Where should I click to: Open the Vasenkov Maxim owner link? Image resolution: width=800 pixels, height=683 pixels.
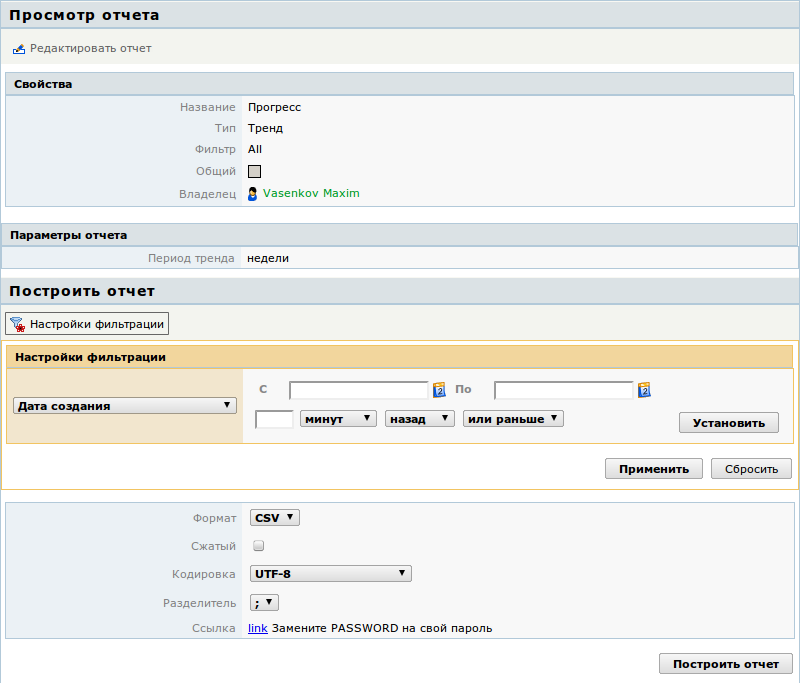click(x=311, y=193)
